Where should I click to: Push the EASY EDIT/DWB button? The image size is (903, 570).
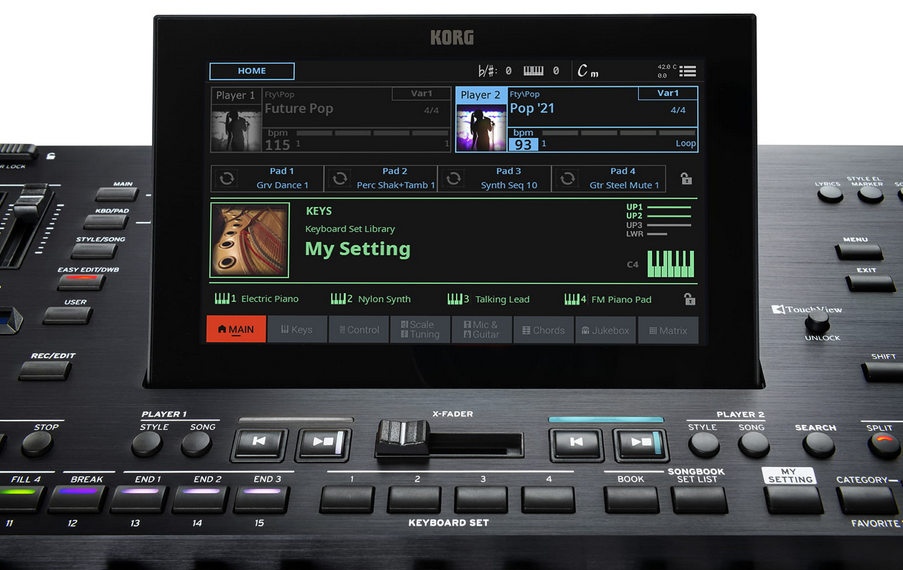click(81, 282)
